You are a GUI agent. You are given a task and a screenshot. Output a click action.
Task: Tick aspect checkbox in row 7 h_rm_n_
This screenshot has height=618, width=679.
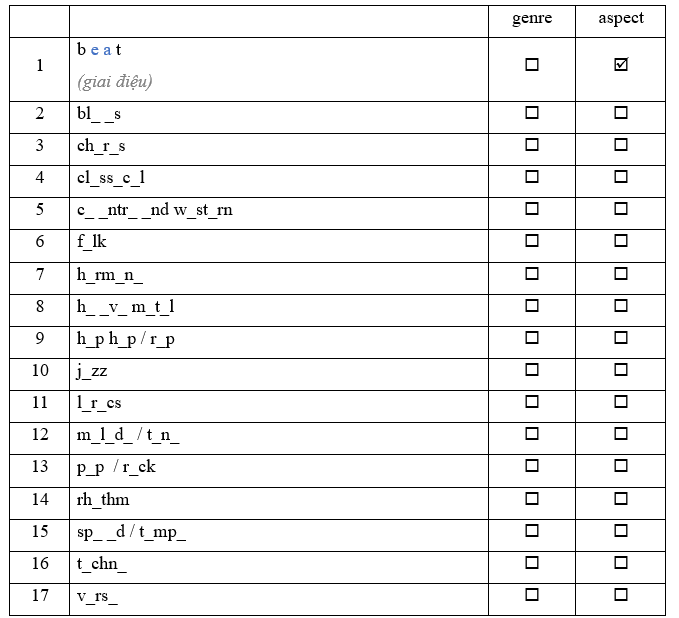pos(621,273)
